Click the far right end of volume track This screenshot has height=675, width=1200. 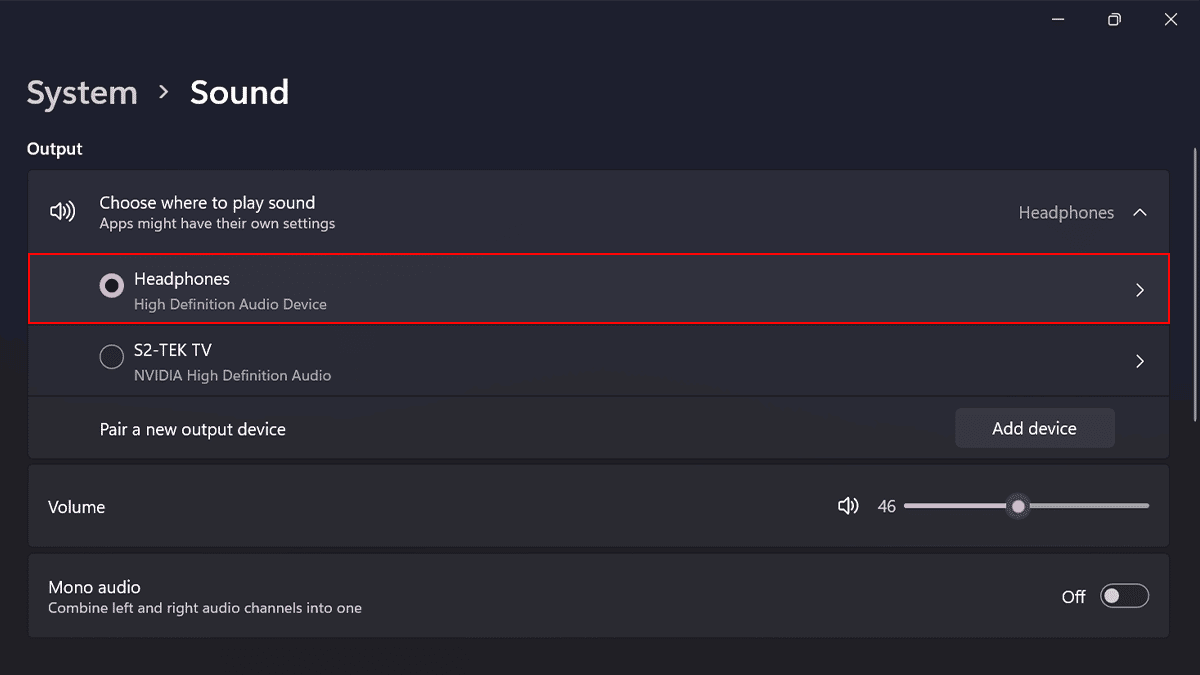pos(1146,507)
